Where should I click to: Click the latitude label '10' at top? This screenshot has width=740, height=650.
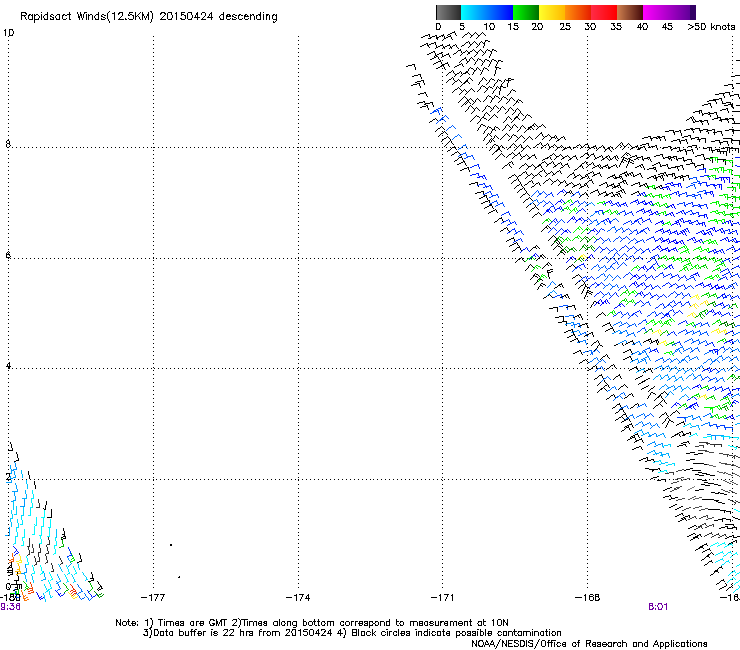point(9,33)
